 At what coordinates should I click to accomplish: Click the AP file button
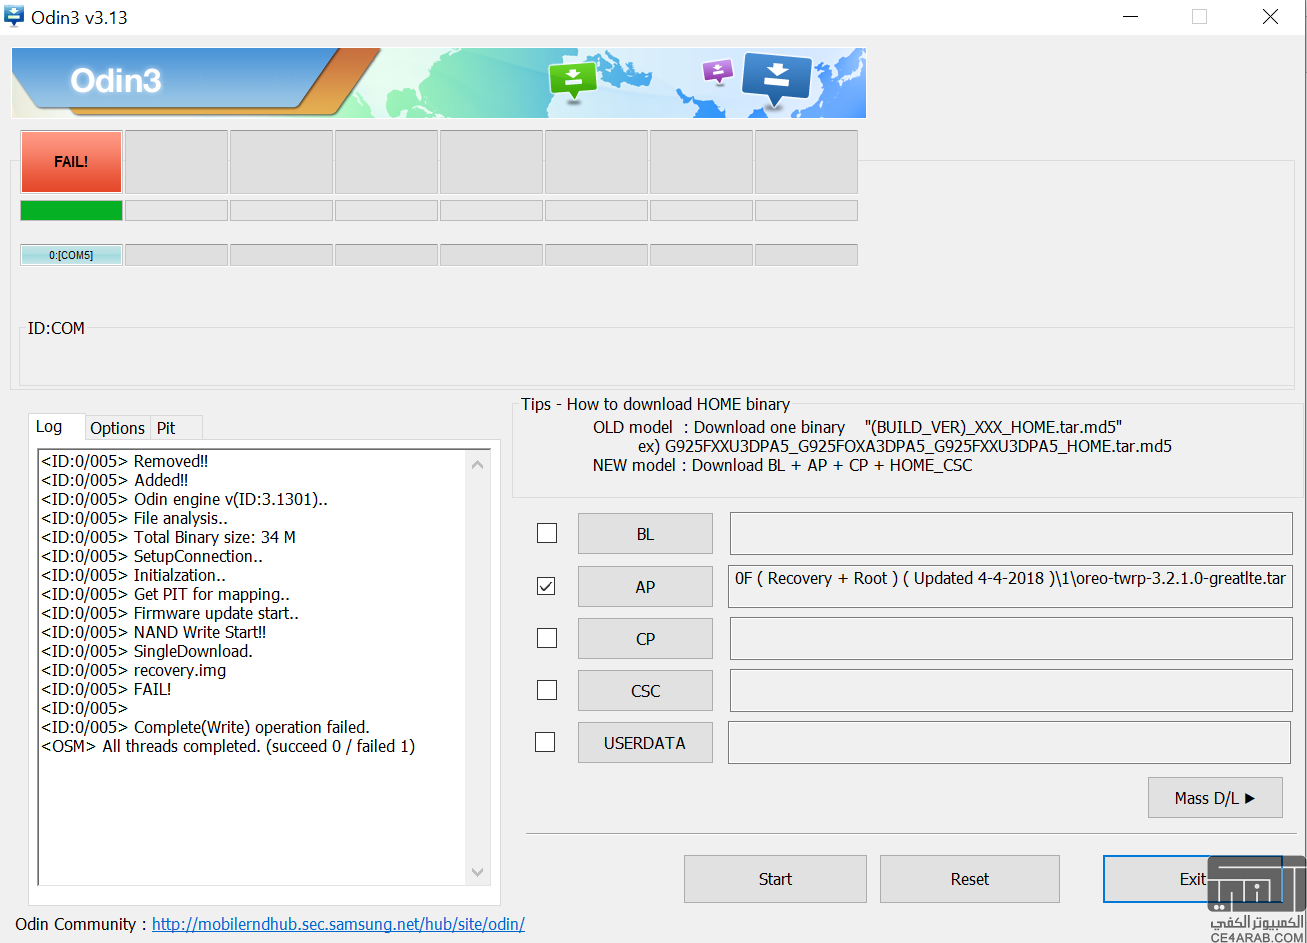645,587
